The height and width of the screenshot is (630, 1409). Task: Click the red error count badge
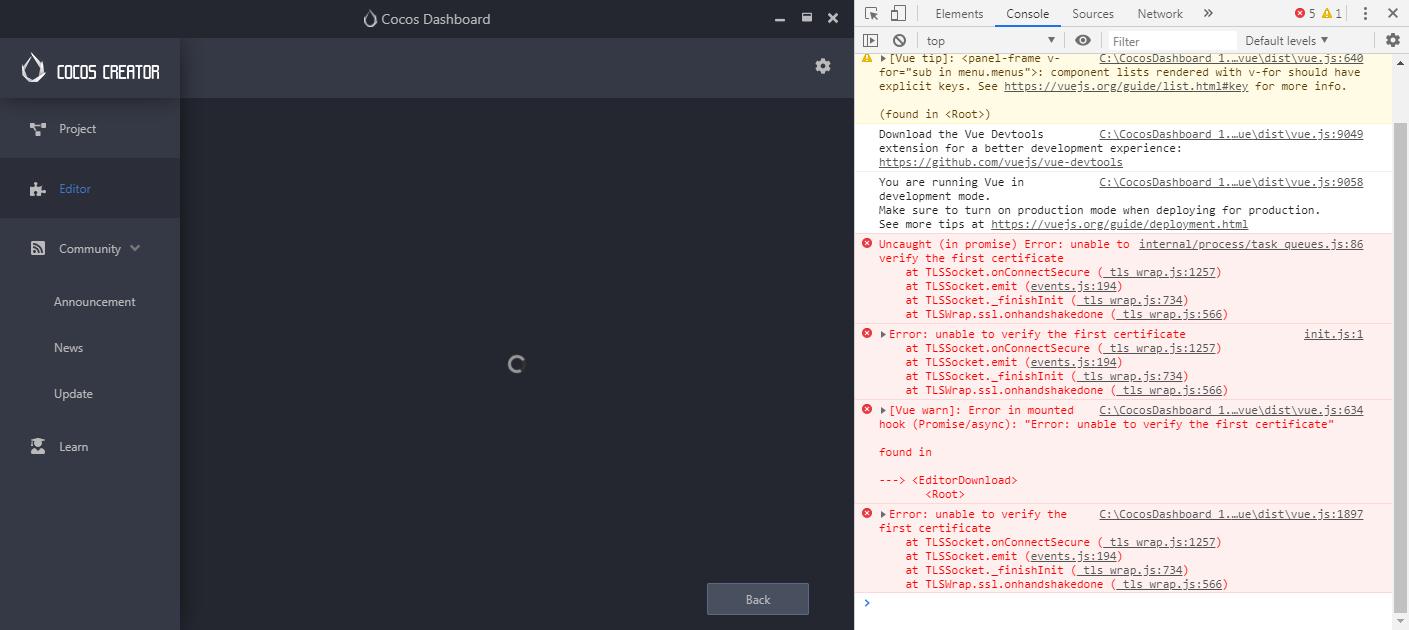[1305, 14]
